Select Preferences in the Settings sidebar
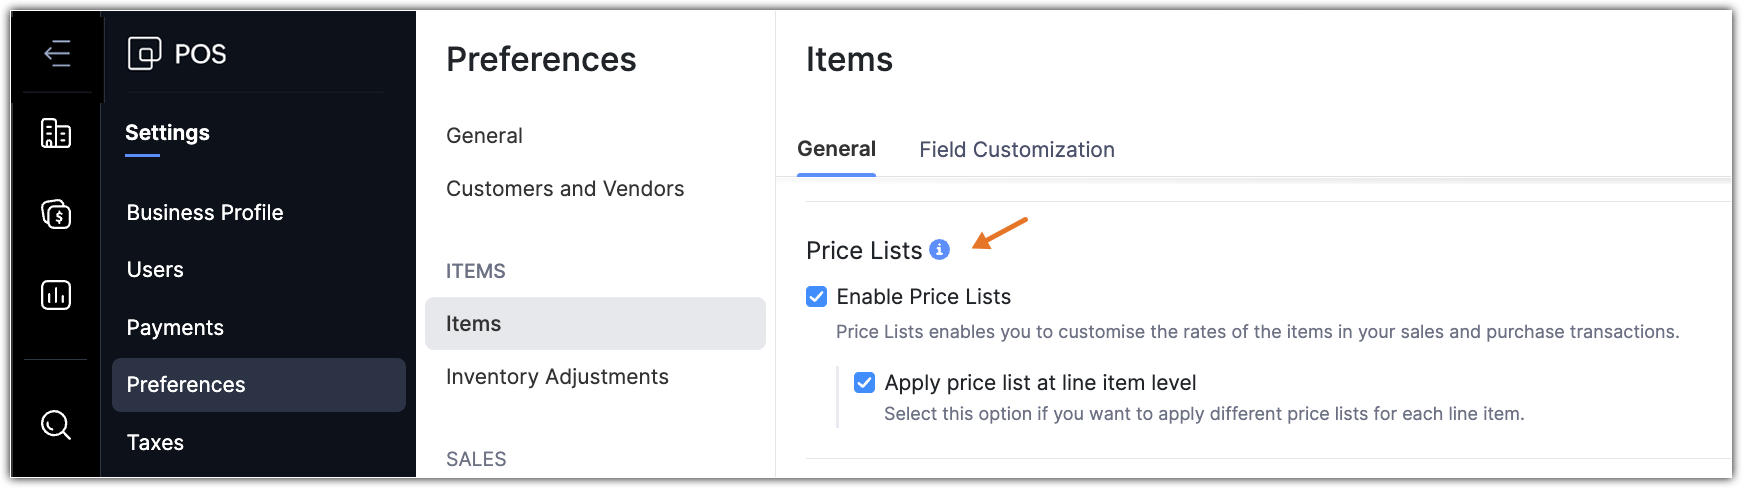1742x488 pixels. coord(186,385)
